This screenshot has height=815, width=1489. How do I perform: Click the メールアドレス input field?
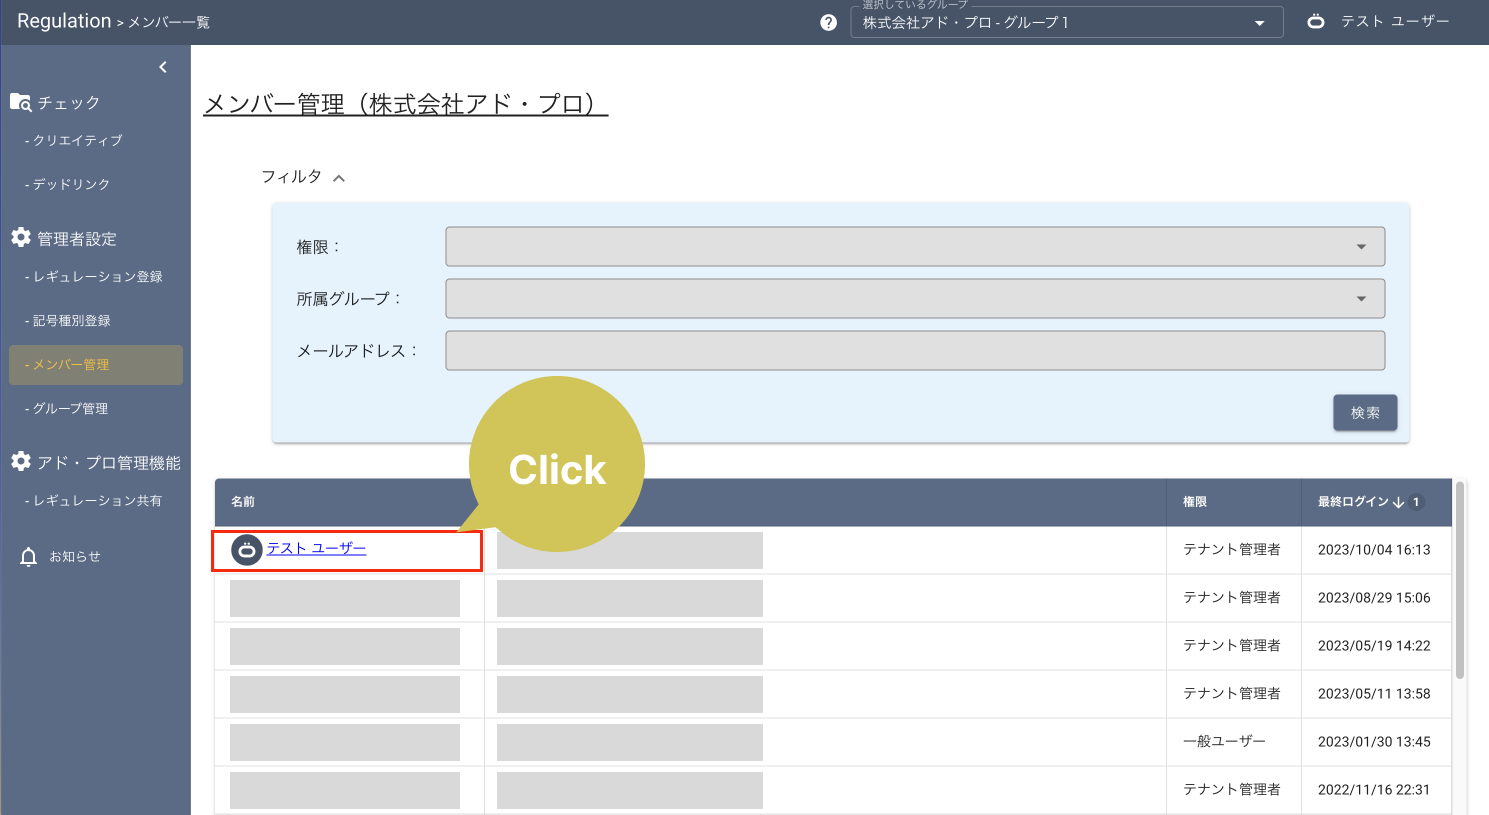point(915,350)
